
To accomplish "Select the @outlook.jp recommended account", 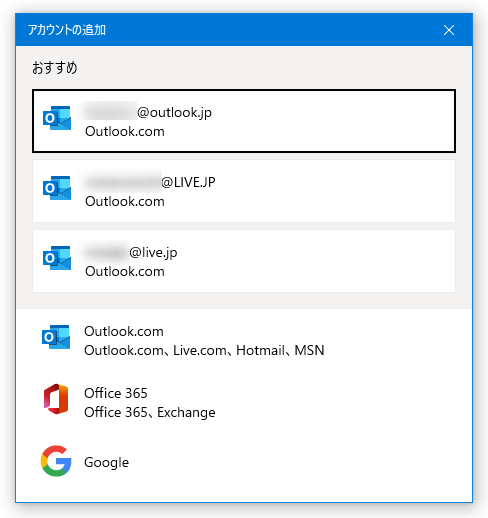I will tap(244, 121).
